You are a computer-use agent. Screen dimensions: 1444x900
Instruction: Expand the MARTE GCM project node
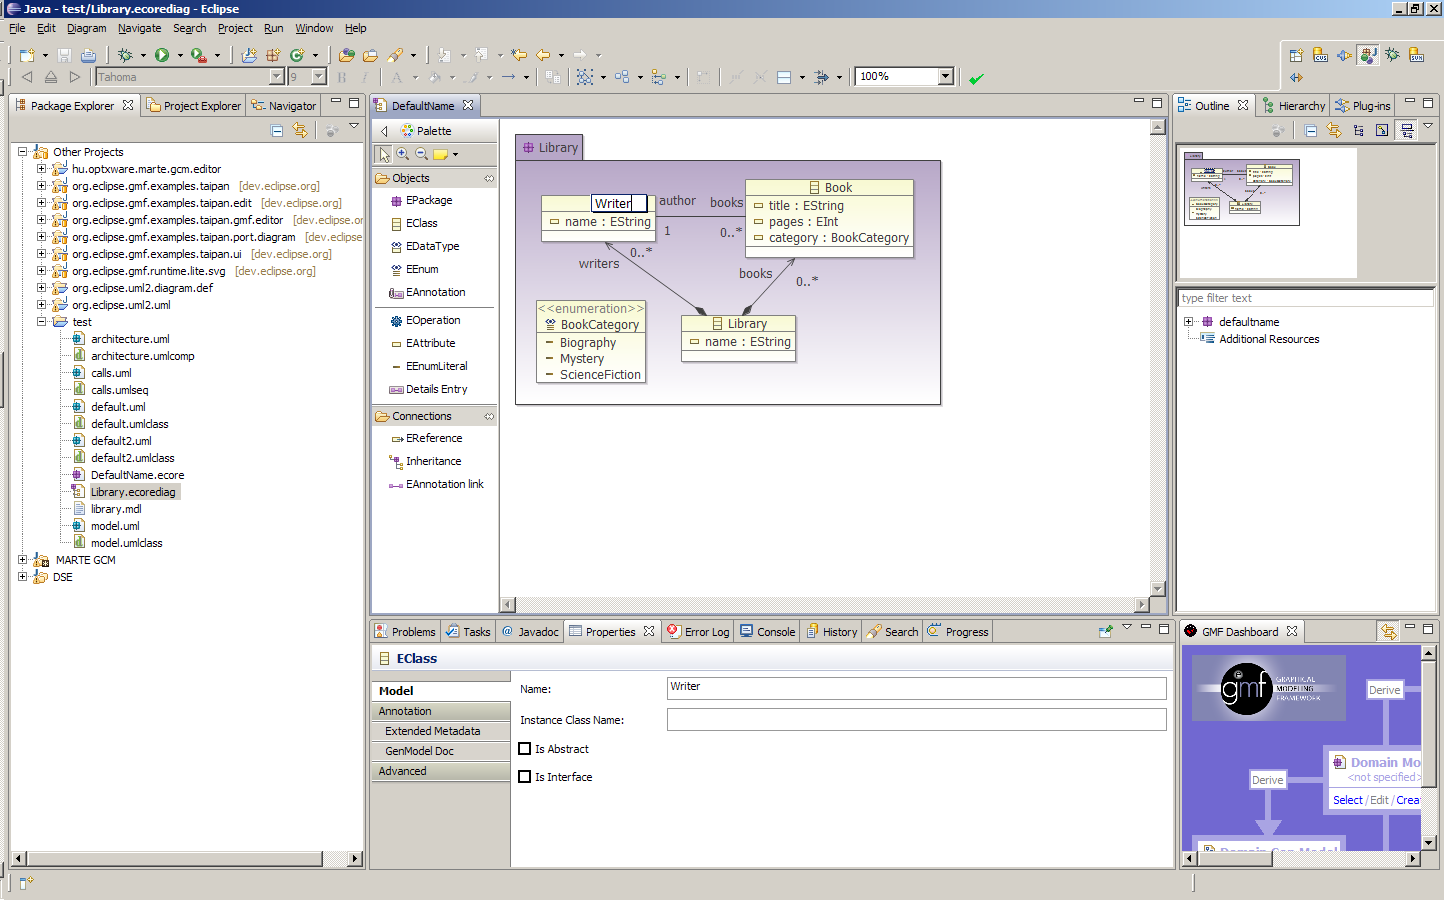point(22,560)
